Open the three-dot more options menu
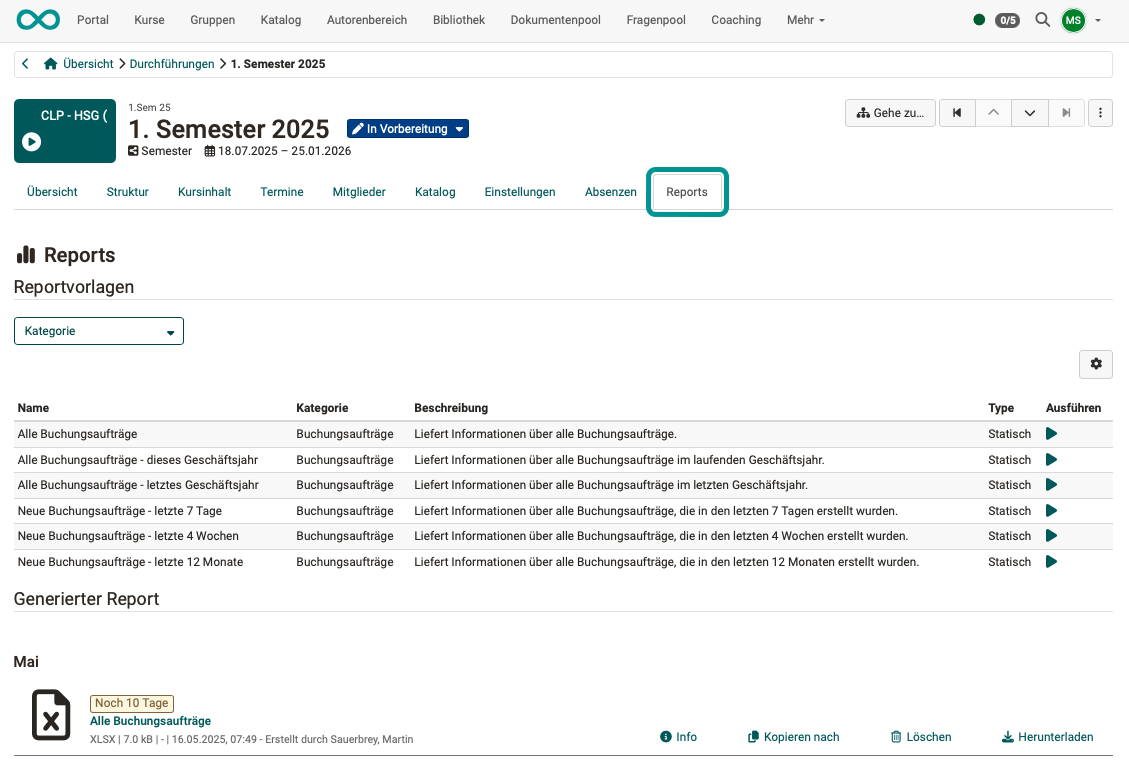1129x767 pixels. (1100, 112)
